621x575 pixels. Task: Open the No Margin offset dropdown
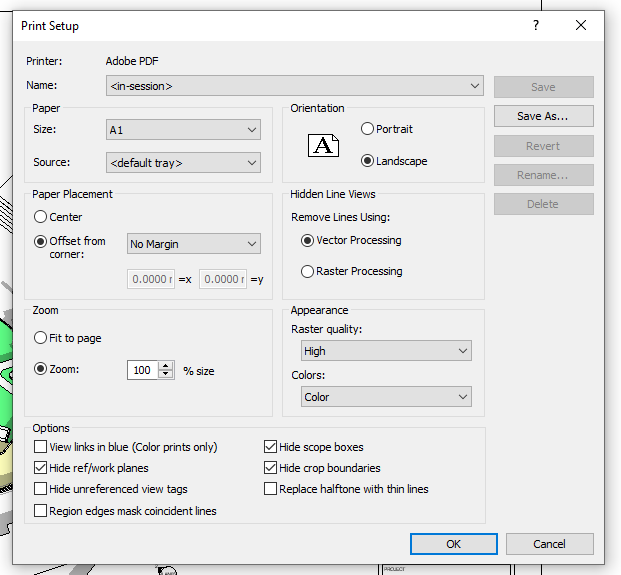click(x=194, y=244)
